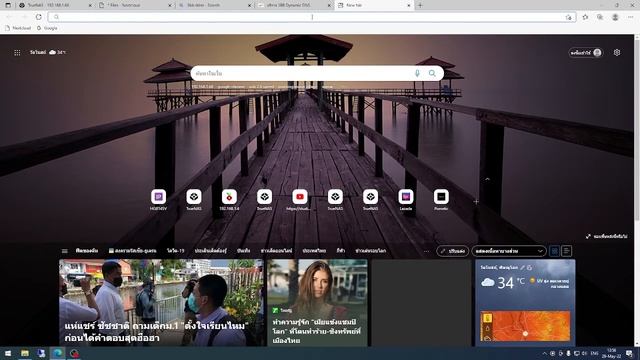
Task: Click the taskbar clock and date
Action: point(611,353)
